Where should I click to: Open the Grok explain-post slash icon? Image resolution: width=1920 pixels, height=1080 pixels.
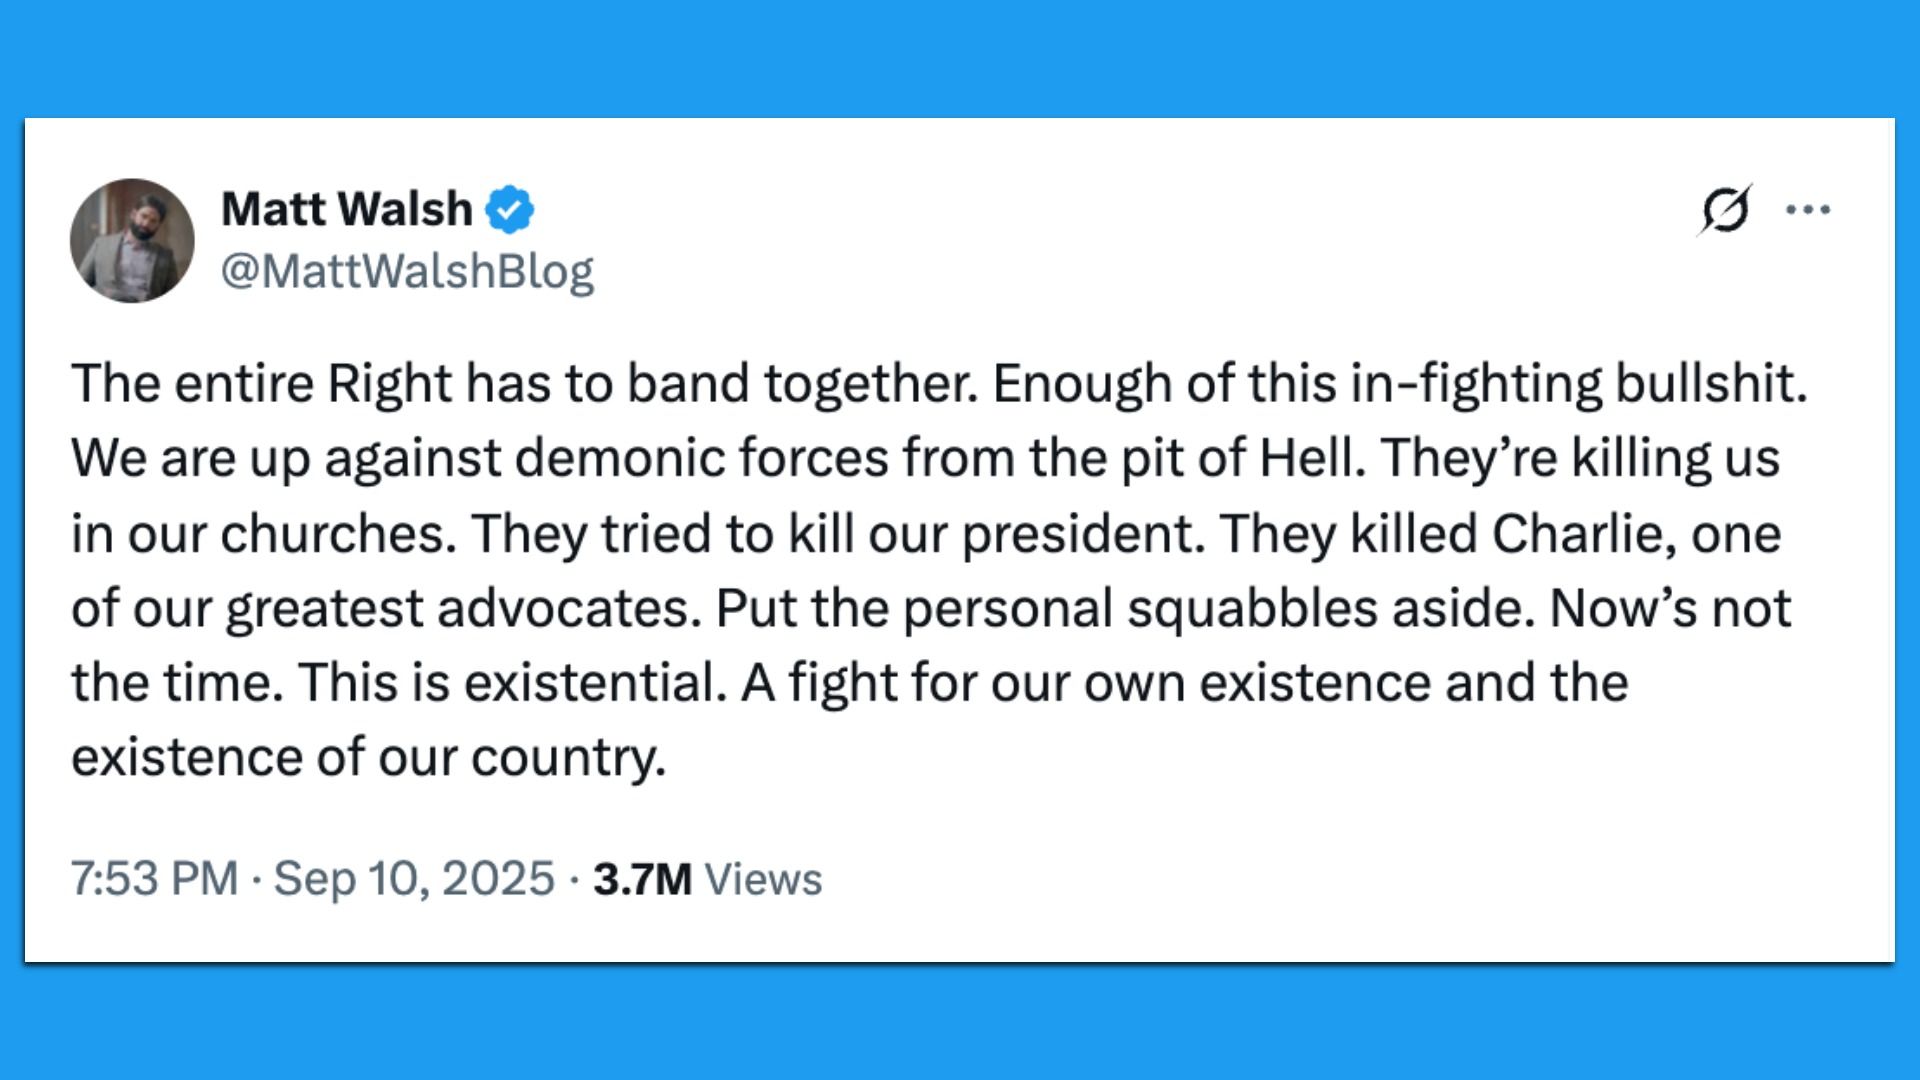(x=1725, y=210)
